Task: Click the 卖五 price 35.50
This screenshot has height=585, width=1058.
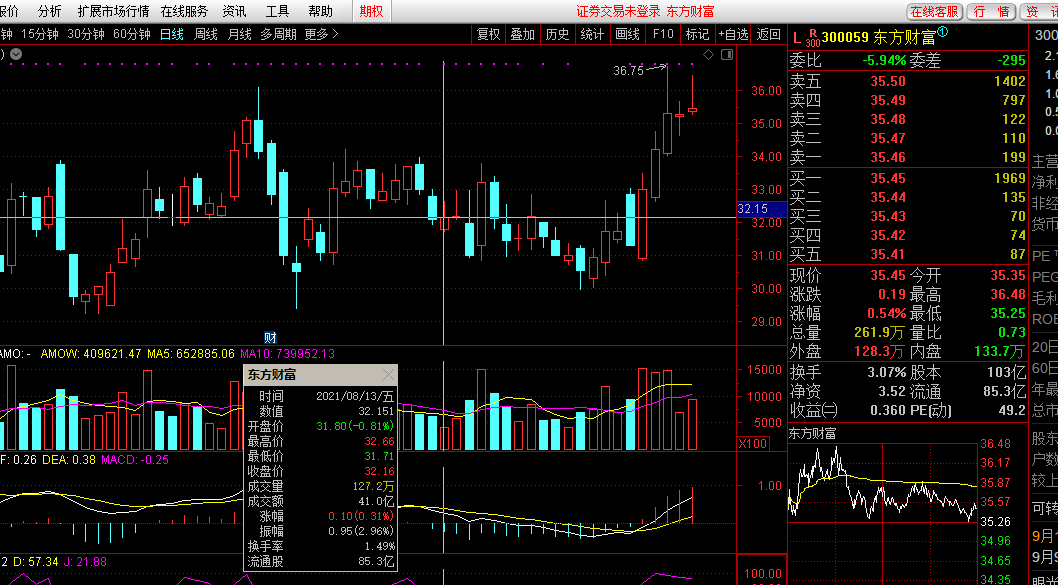Action: 888,82
